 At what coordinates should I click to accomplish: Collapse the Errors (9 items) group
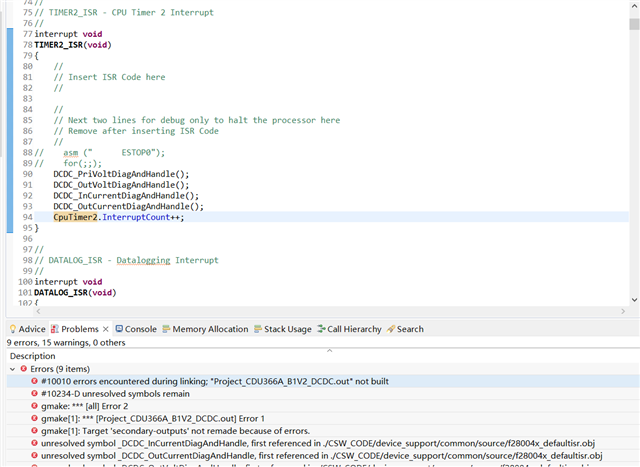[13, 369]
